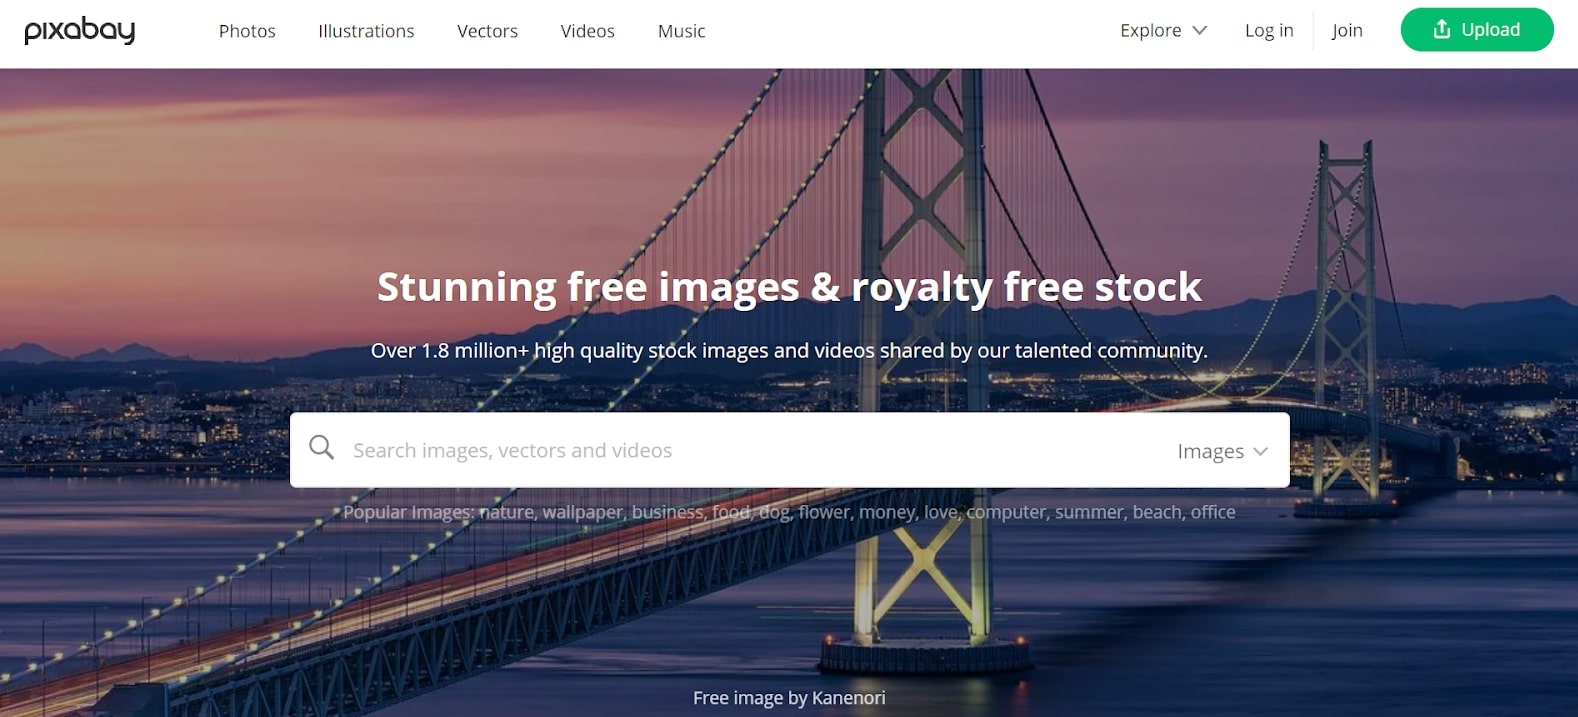The image size is (1578, 717).
Task: Go to the Illustrations section
Action: pyautogui.click(x=366, y=31)
